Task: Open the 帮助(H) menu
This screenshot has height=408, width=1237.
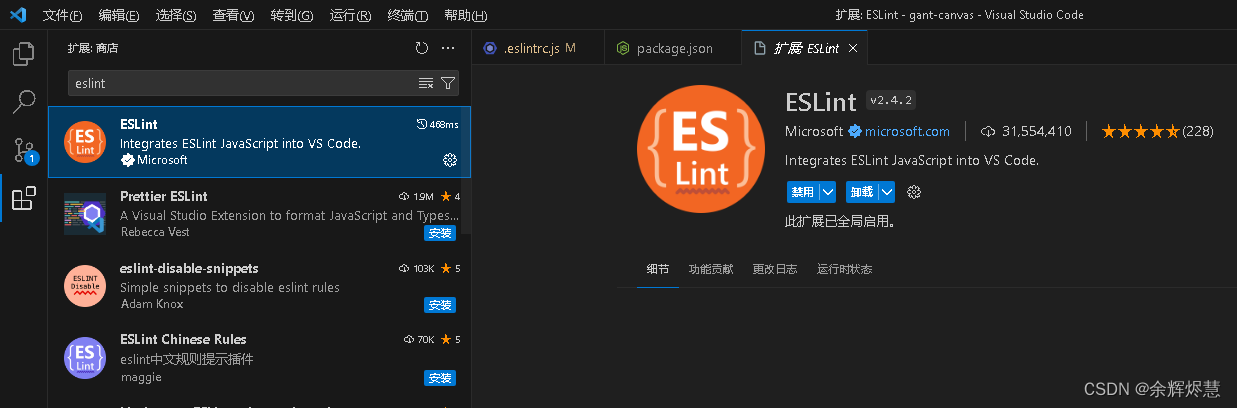Action: [x=465, y=16]
